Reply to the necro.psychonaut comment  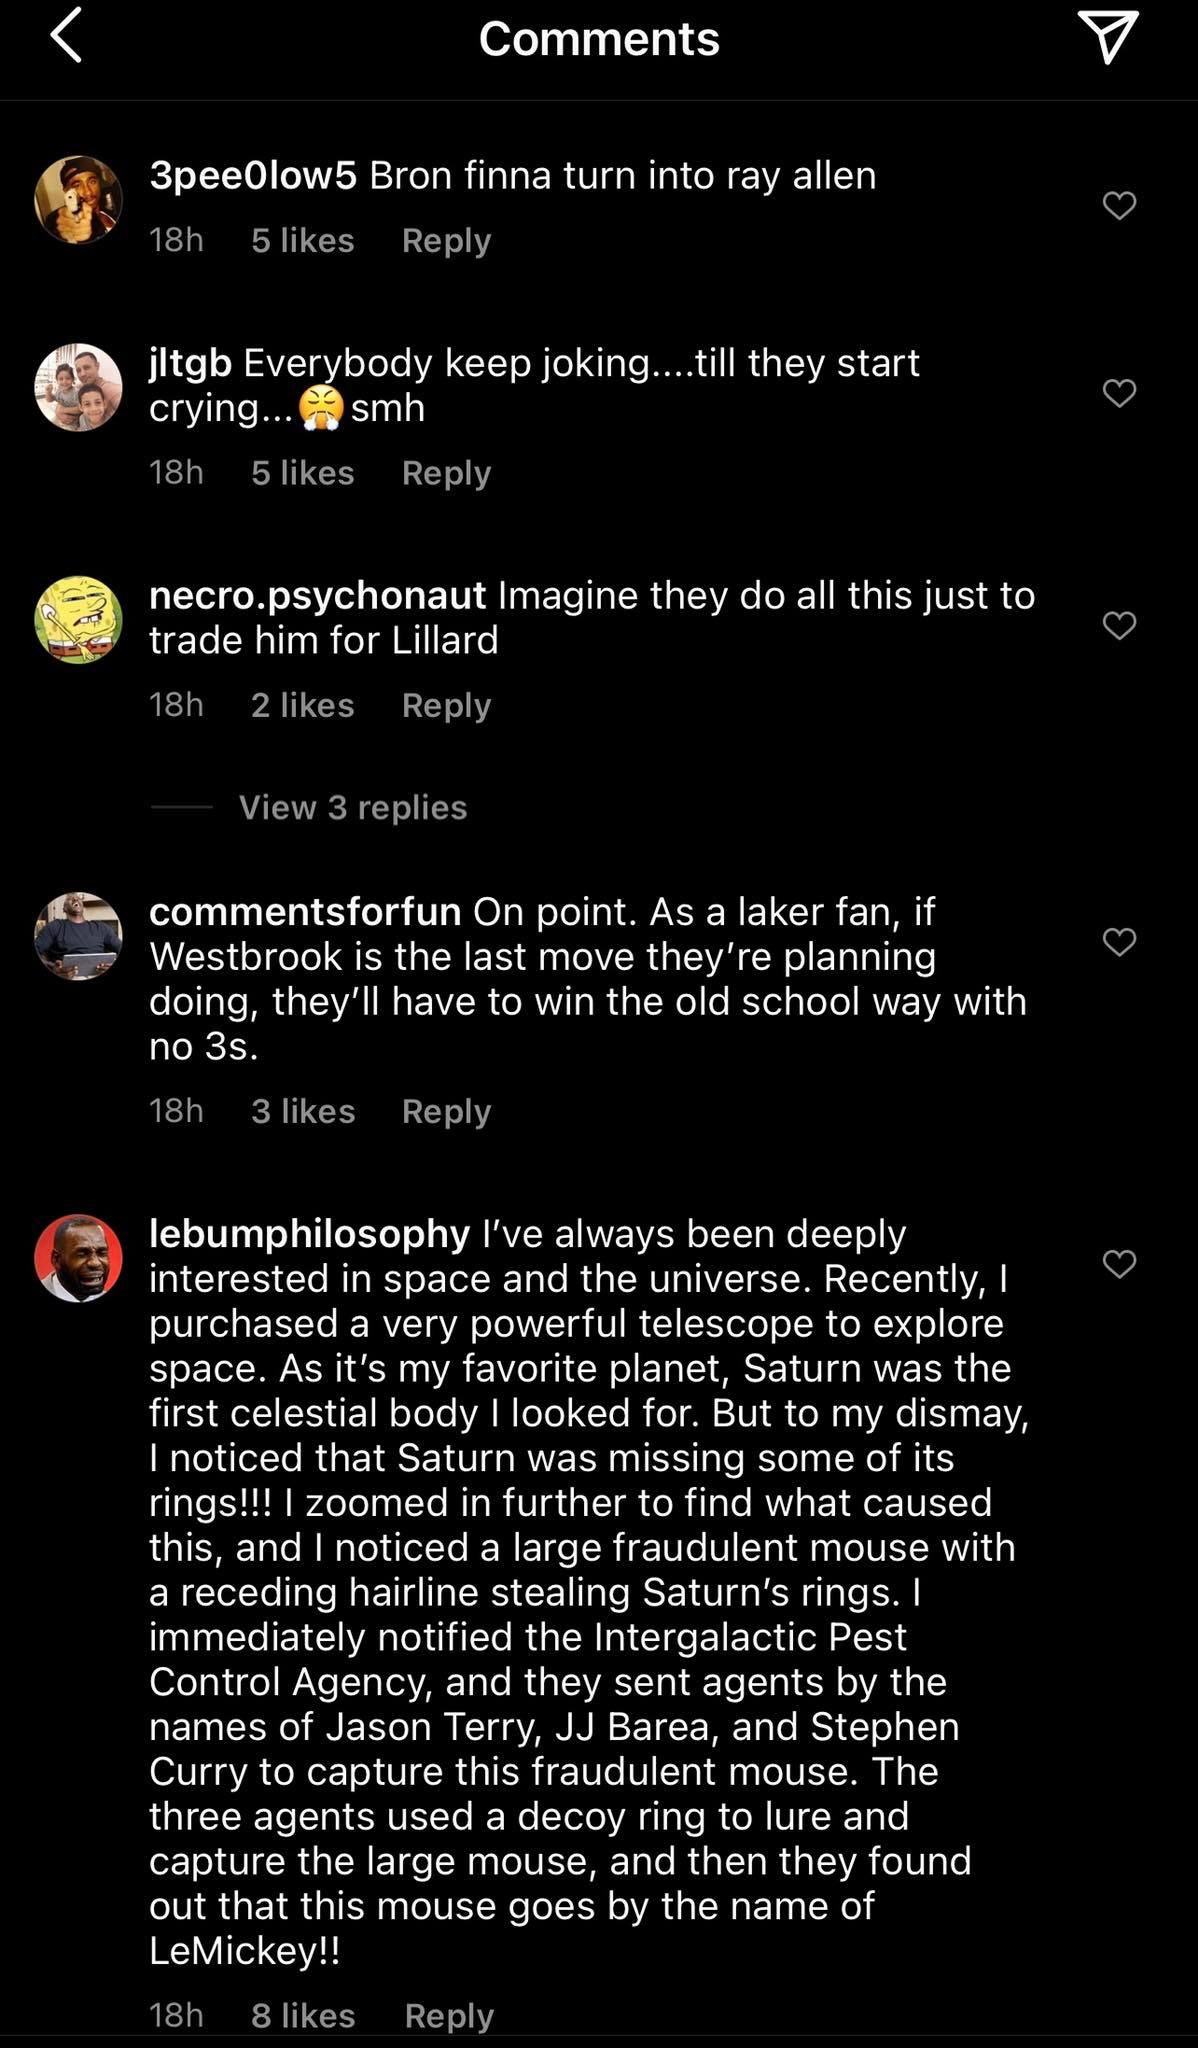tap(446, 705)
